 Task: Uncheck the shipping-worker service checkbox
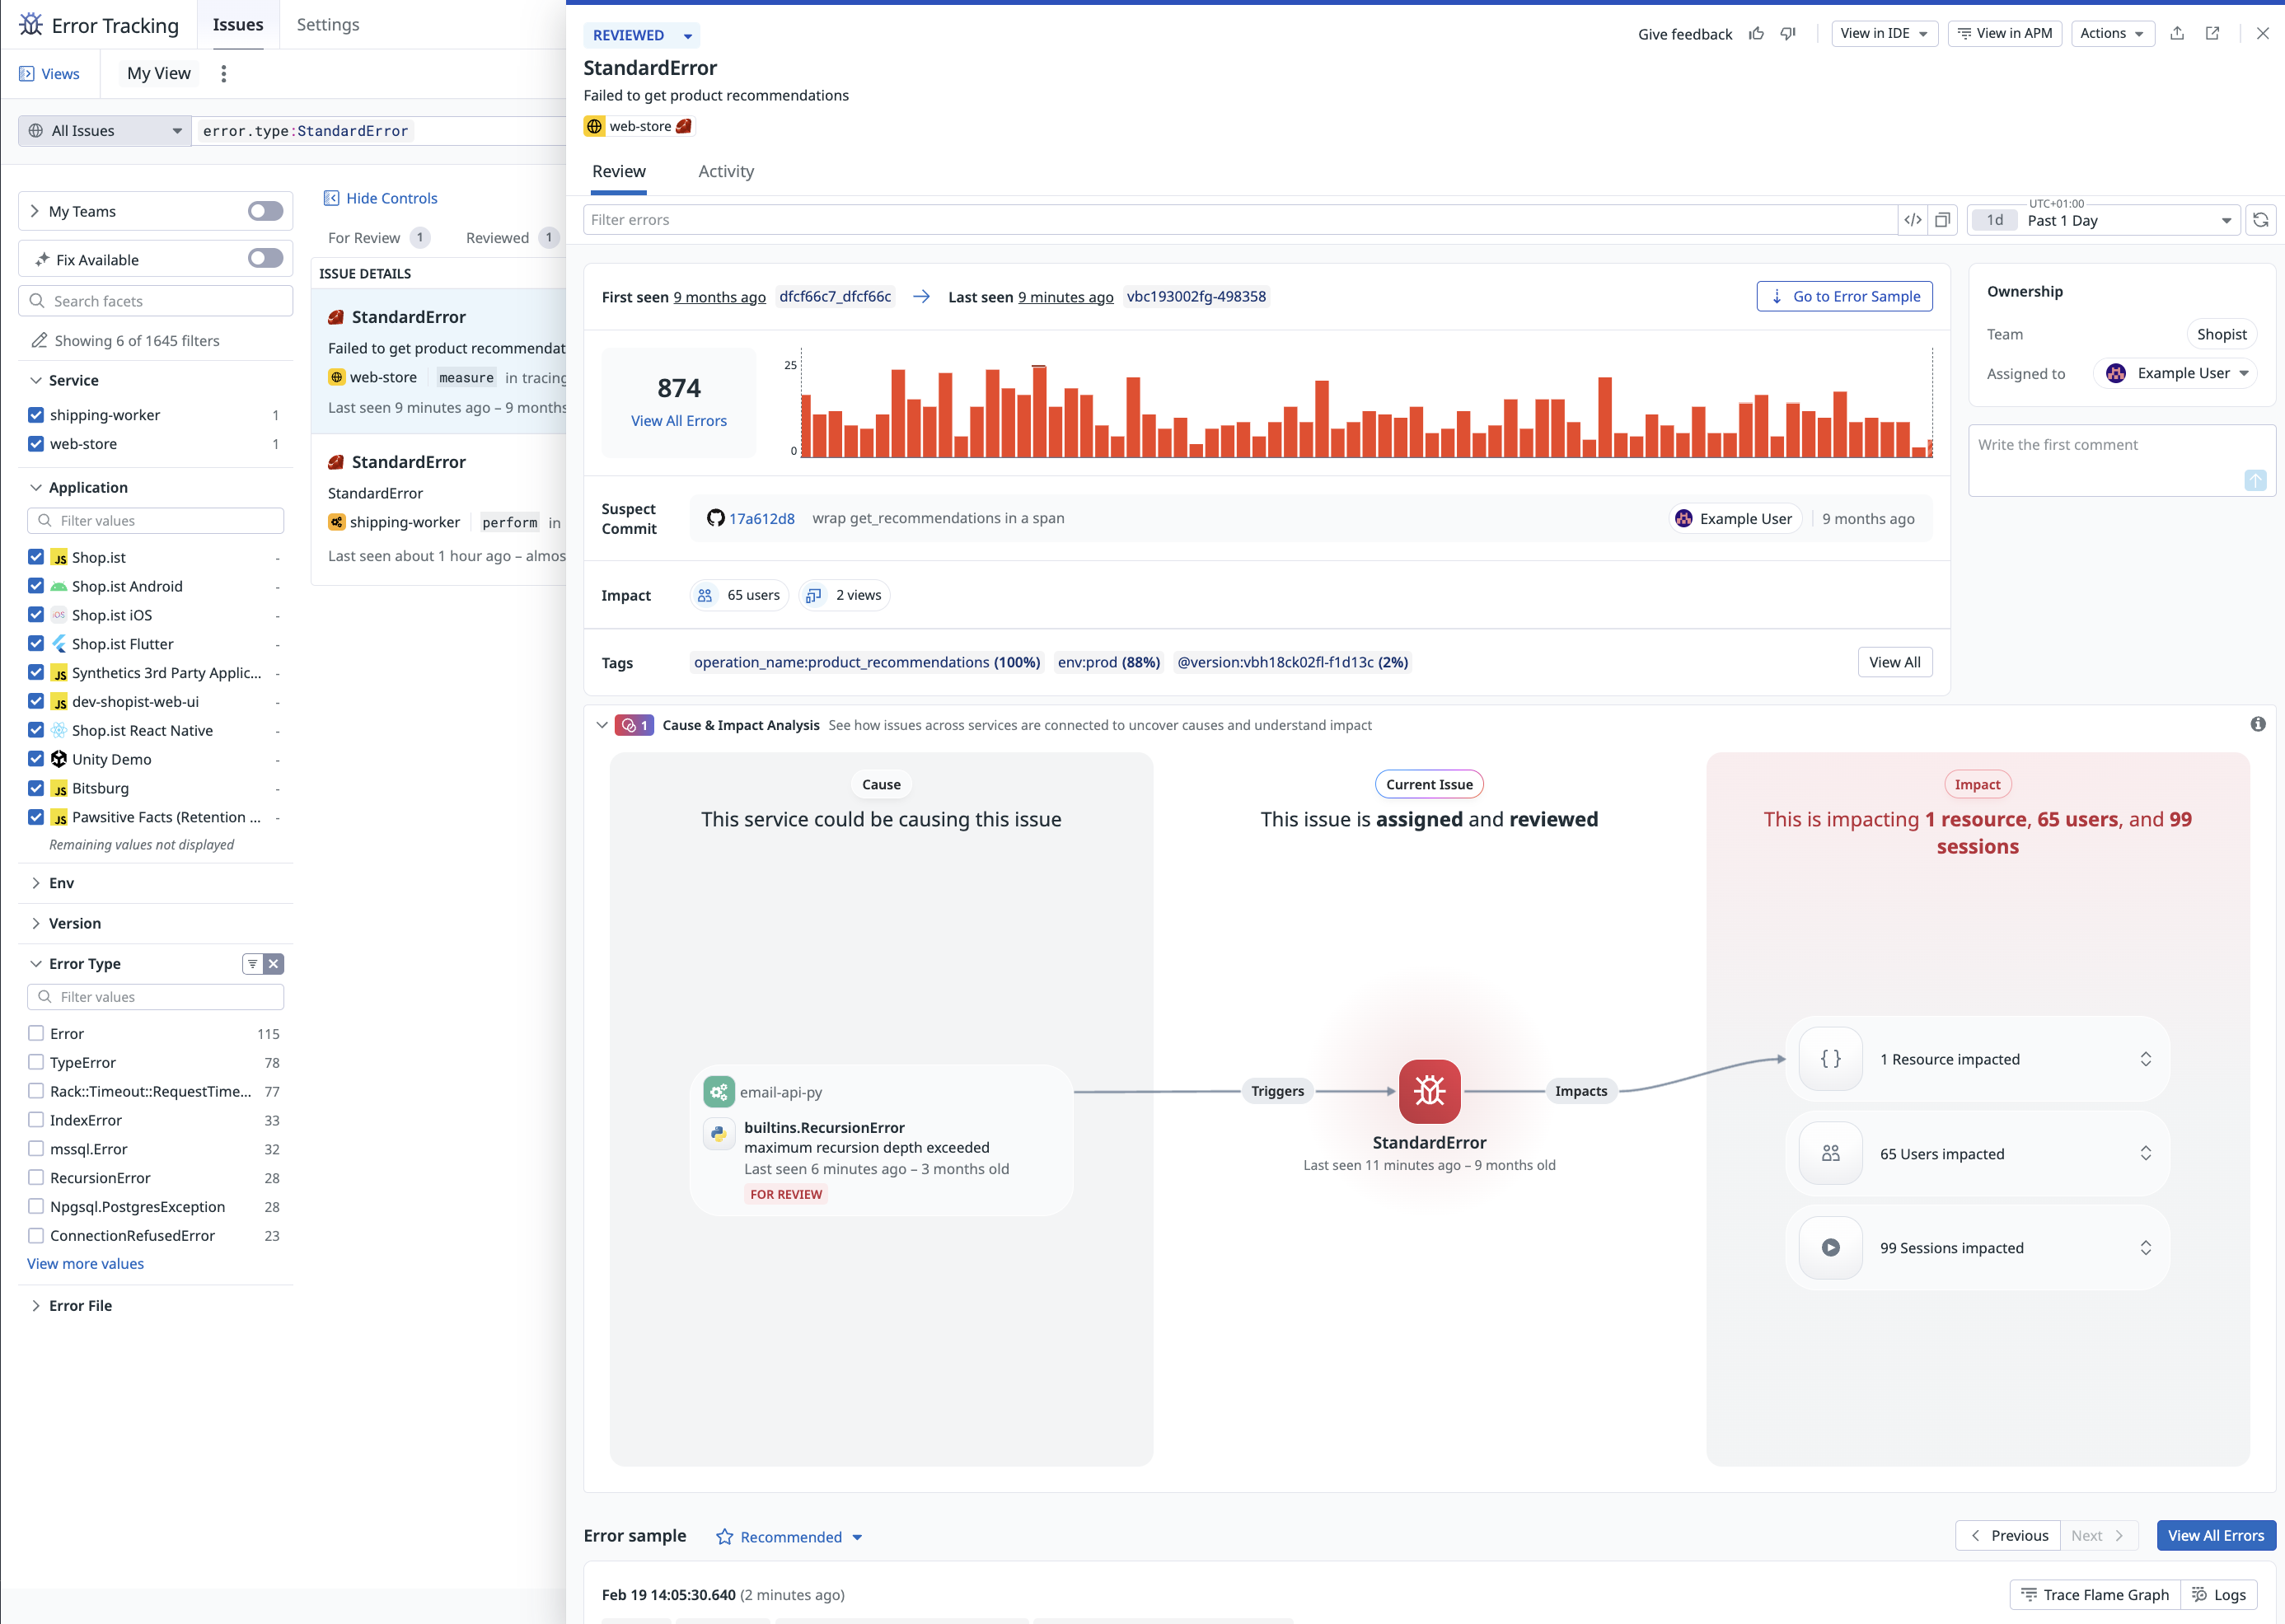(x=36, y=415)
